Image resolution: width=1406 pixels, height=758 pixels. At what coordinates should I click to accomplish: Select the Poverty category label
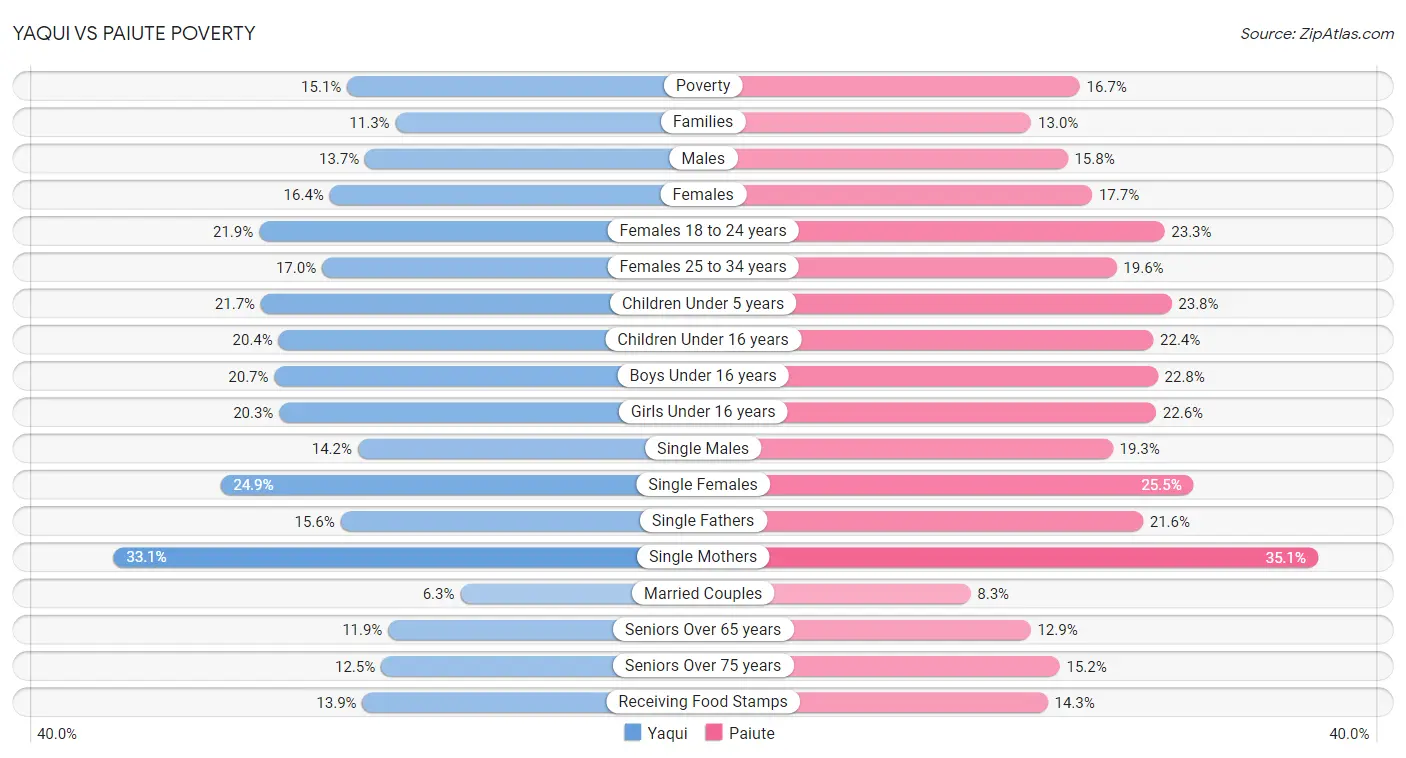(x=703, y=86)
